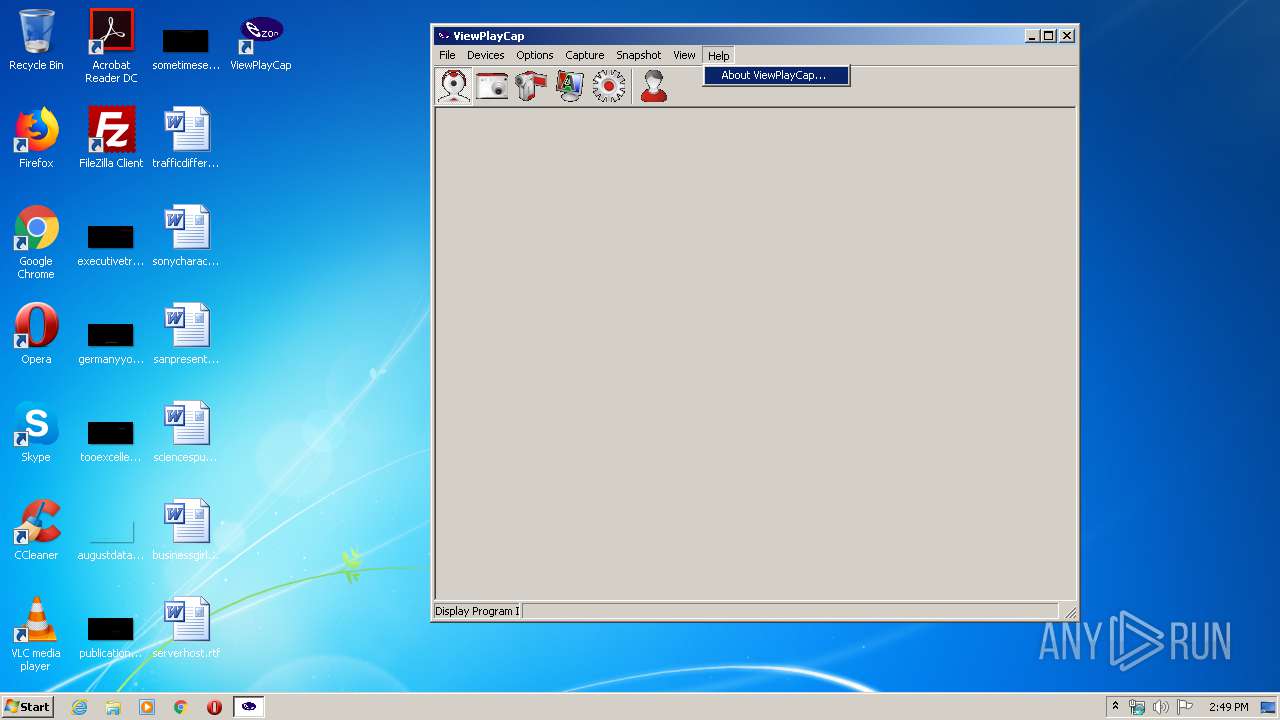Select the Recycle Bin desktop icon
The height and width of the screenshot is (720, 1280).
[x=36, y=40]
